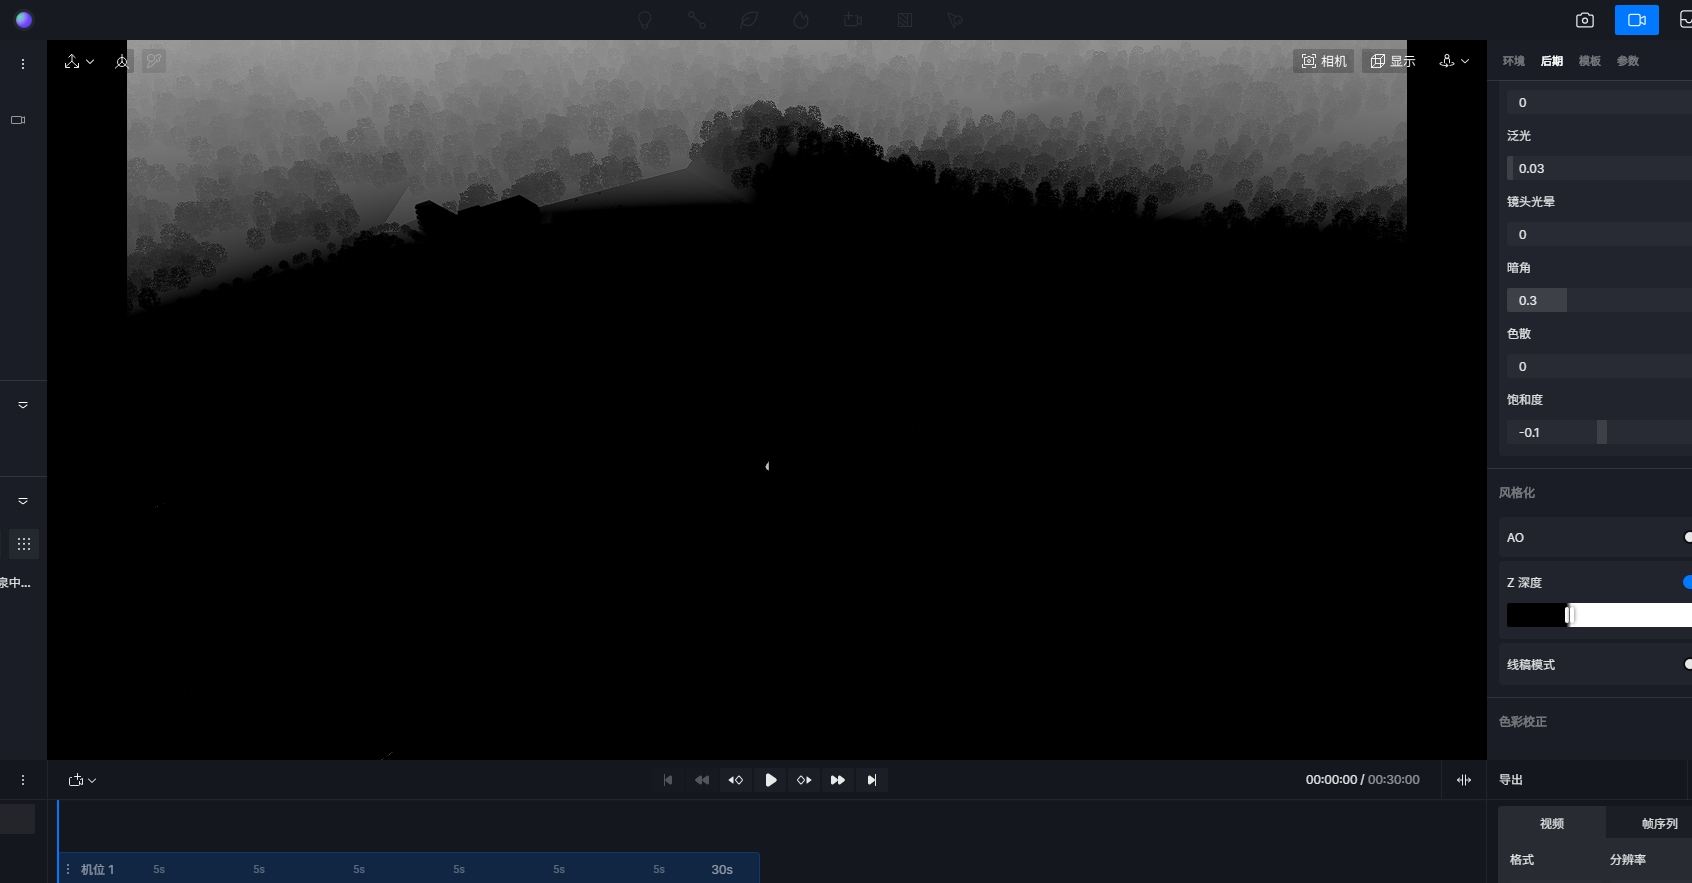The width and height of the screenshot is (1692, 883).
Task: Click the rendered depth viewport image
Action: pos(767,400)
